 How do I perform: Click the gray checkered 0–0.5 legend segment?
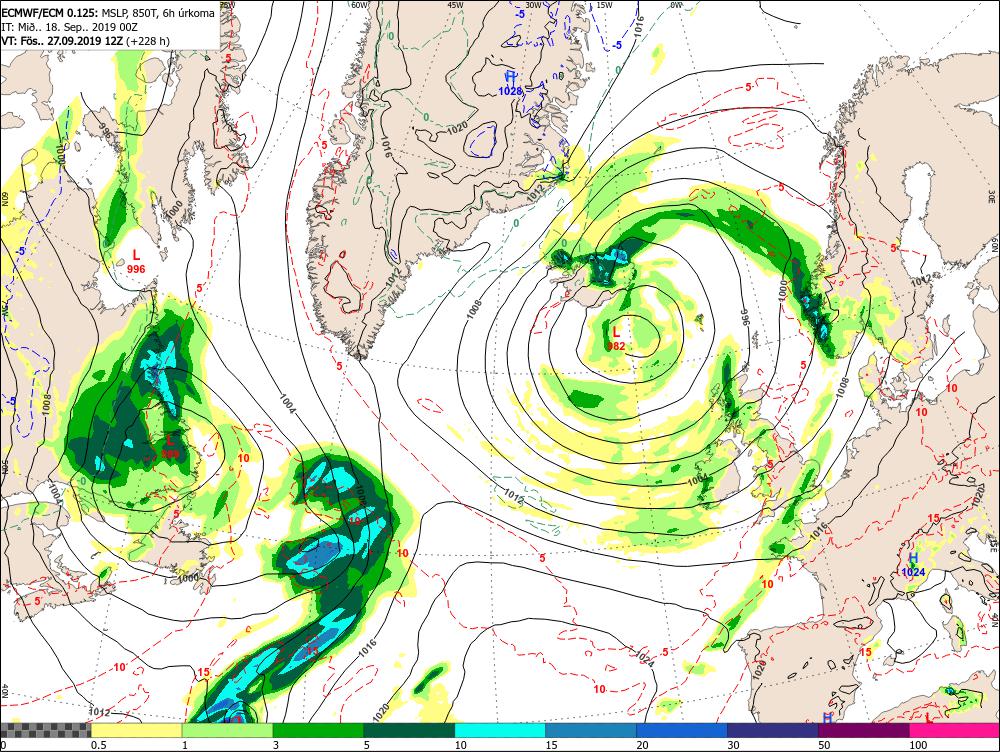tap(45, 730)
